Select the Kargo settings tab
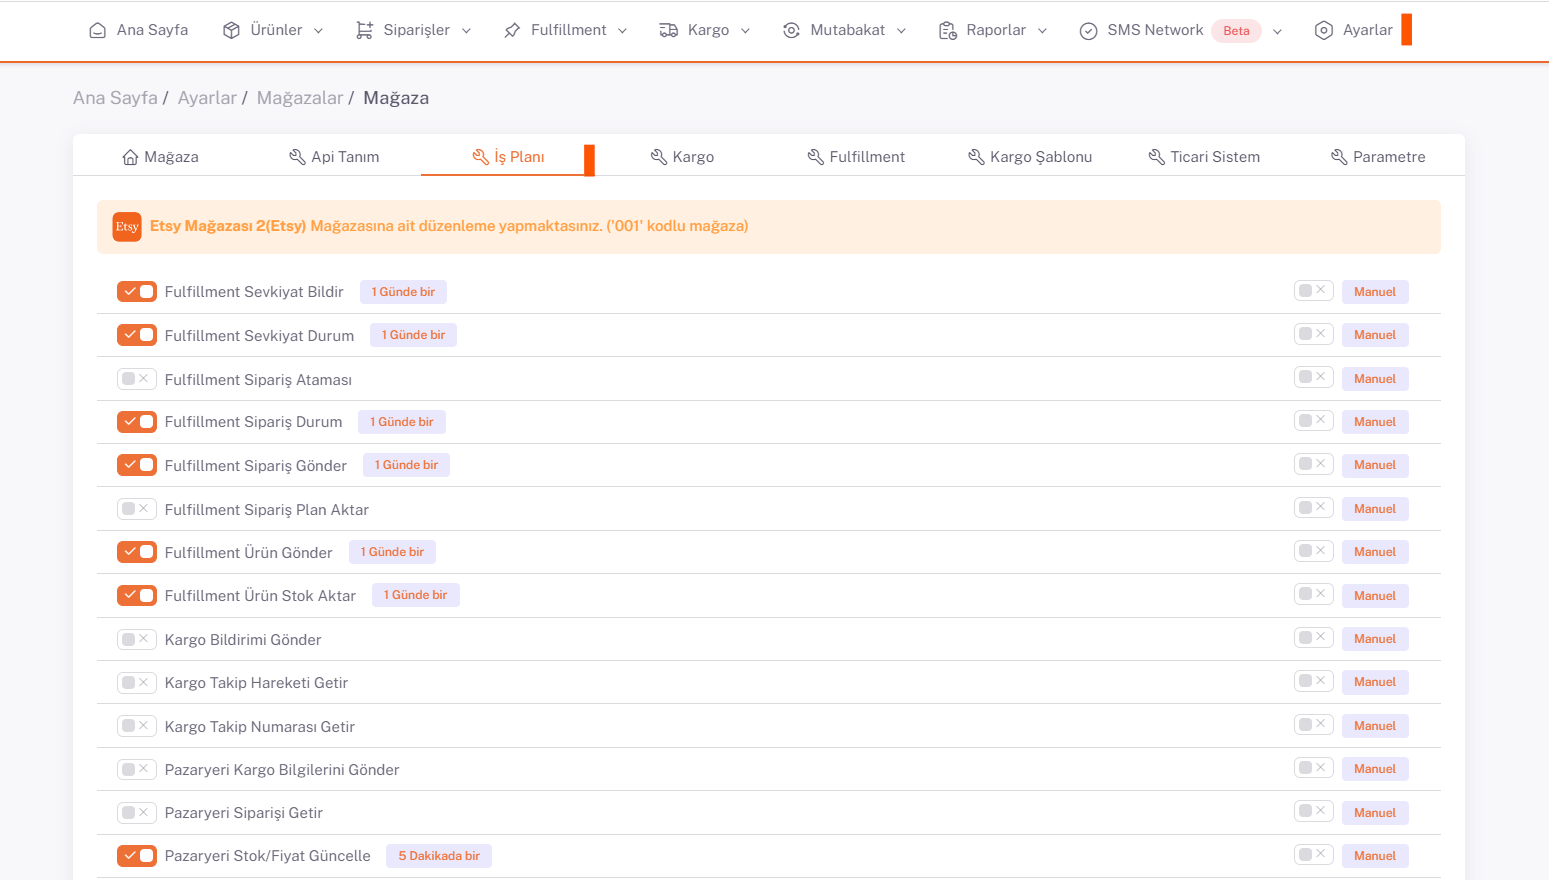 pyautogui.click(x=682, y=157)
